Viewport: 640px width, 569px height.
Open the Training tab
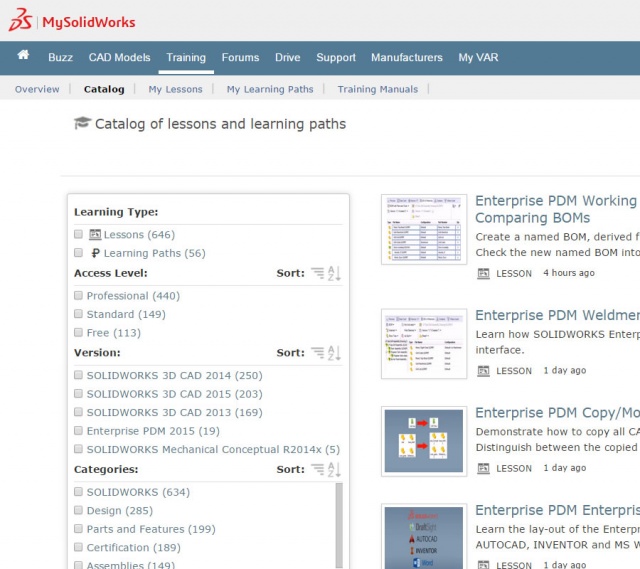[186, 57]
